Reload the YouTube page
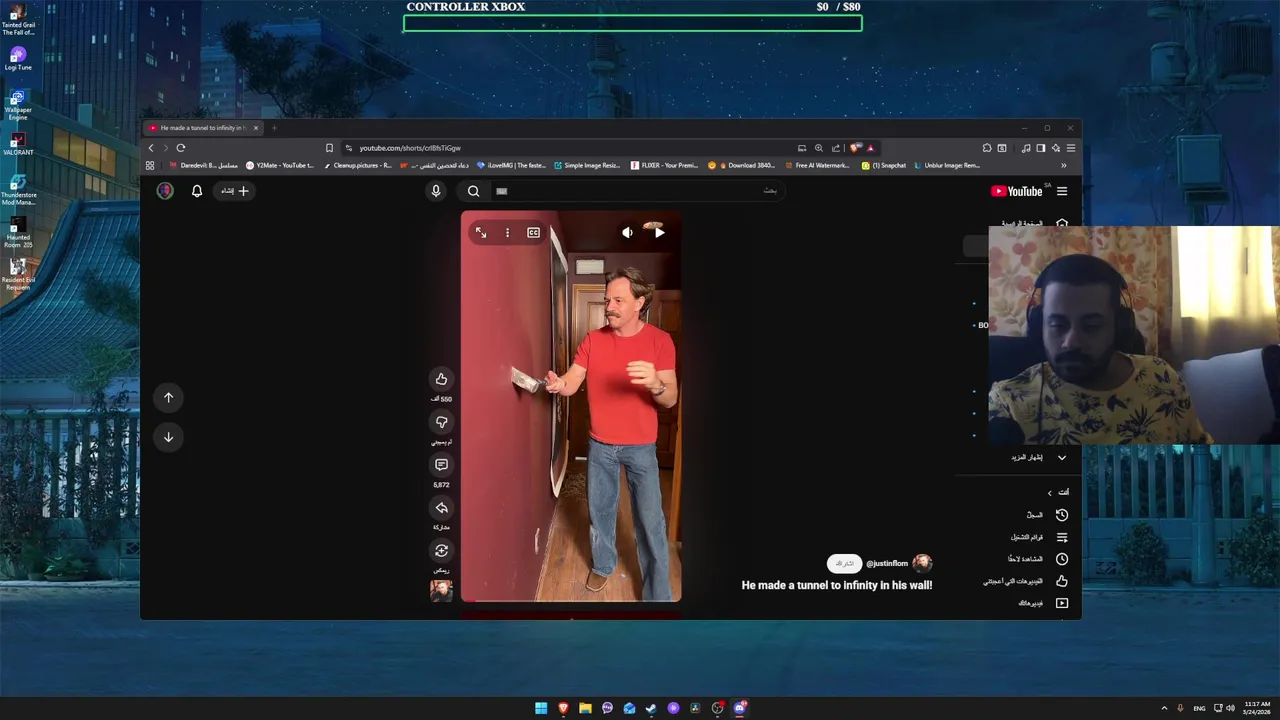Image resolution: width=1280 pixels, height=720 pixels. (x=180, y=148)
